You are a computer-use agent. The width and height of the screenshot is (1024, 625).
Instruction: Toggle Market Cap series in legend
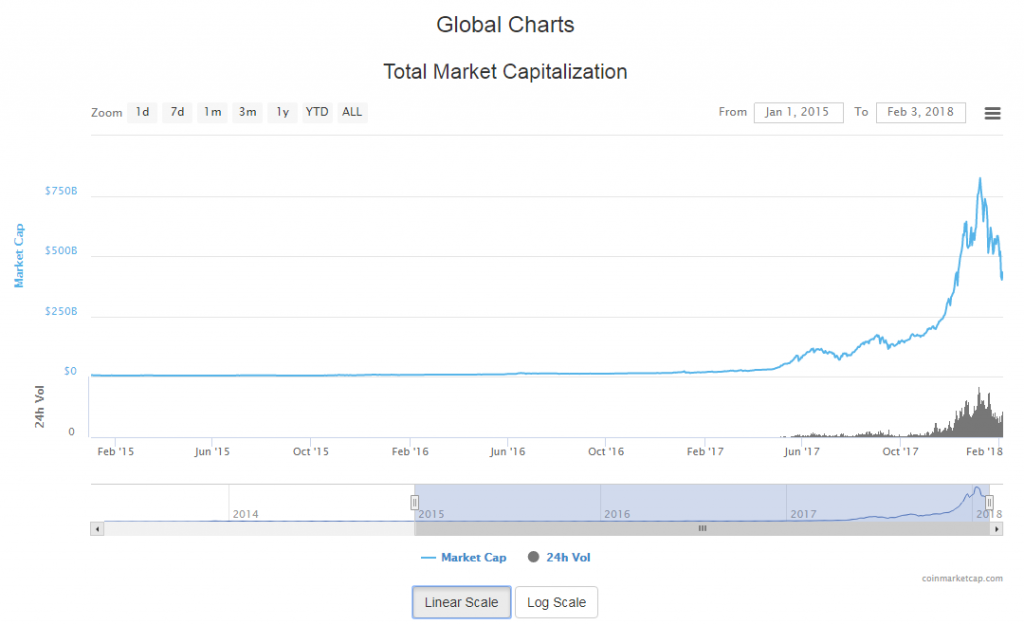point(464,557)
